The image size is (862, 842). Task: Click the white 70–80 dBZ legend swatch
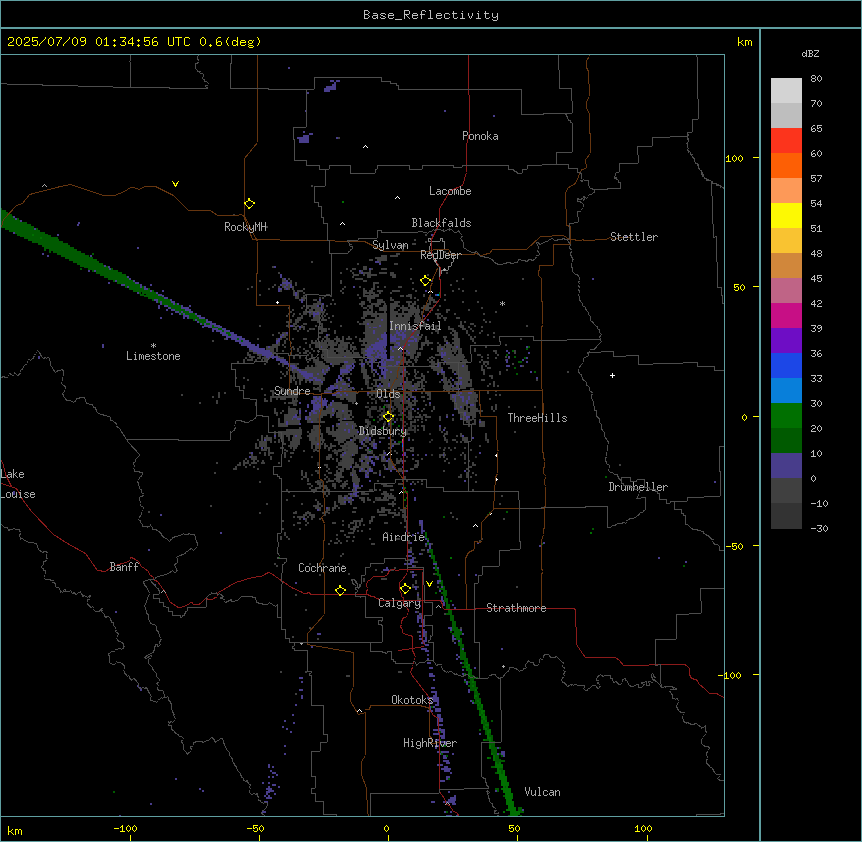[x=786, y=91]
